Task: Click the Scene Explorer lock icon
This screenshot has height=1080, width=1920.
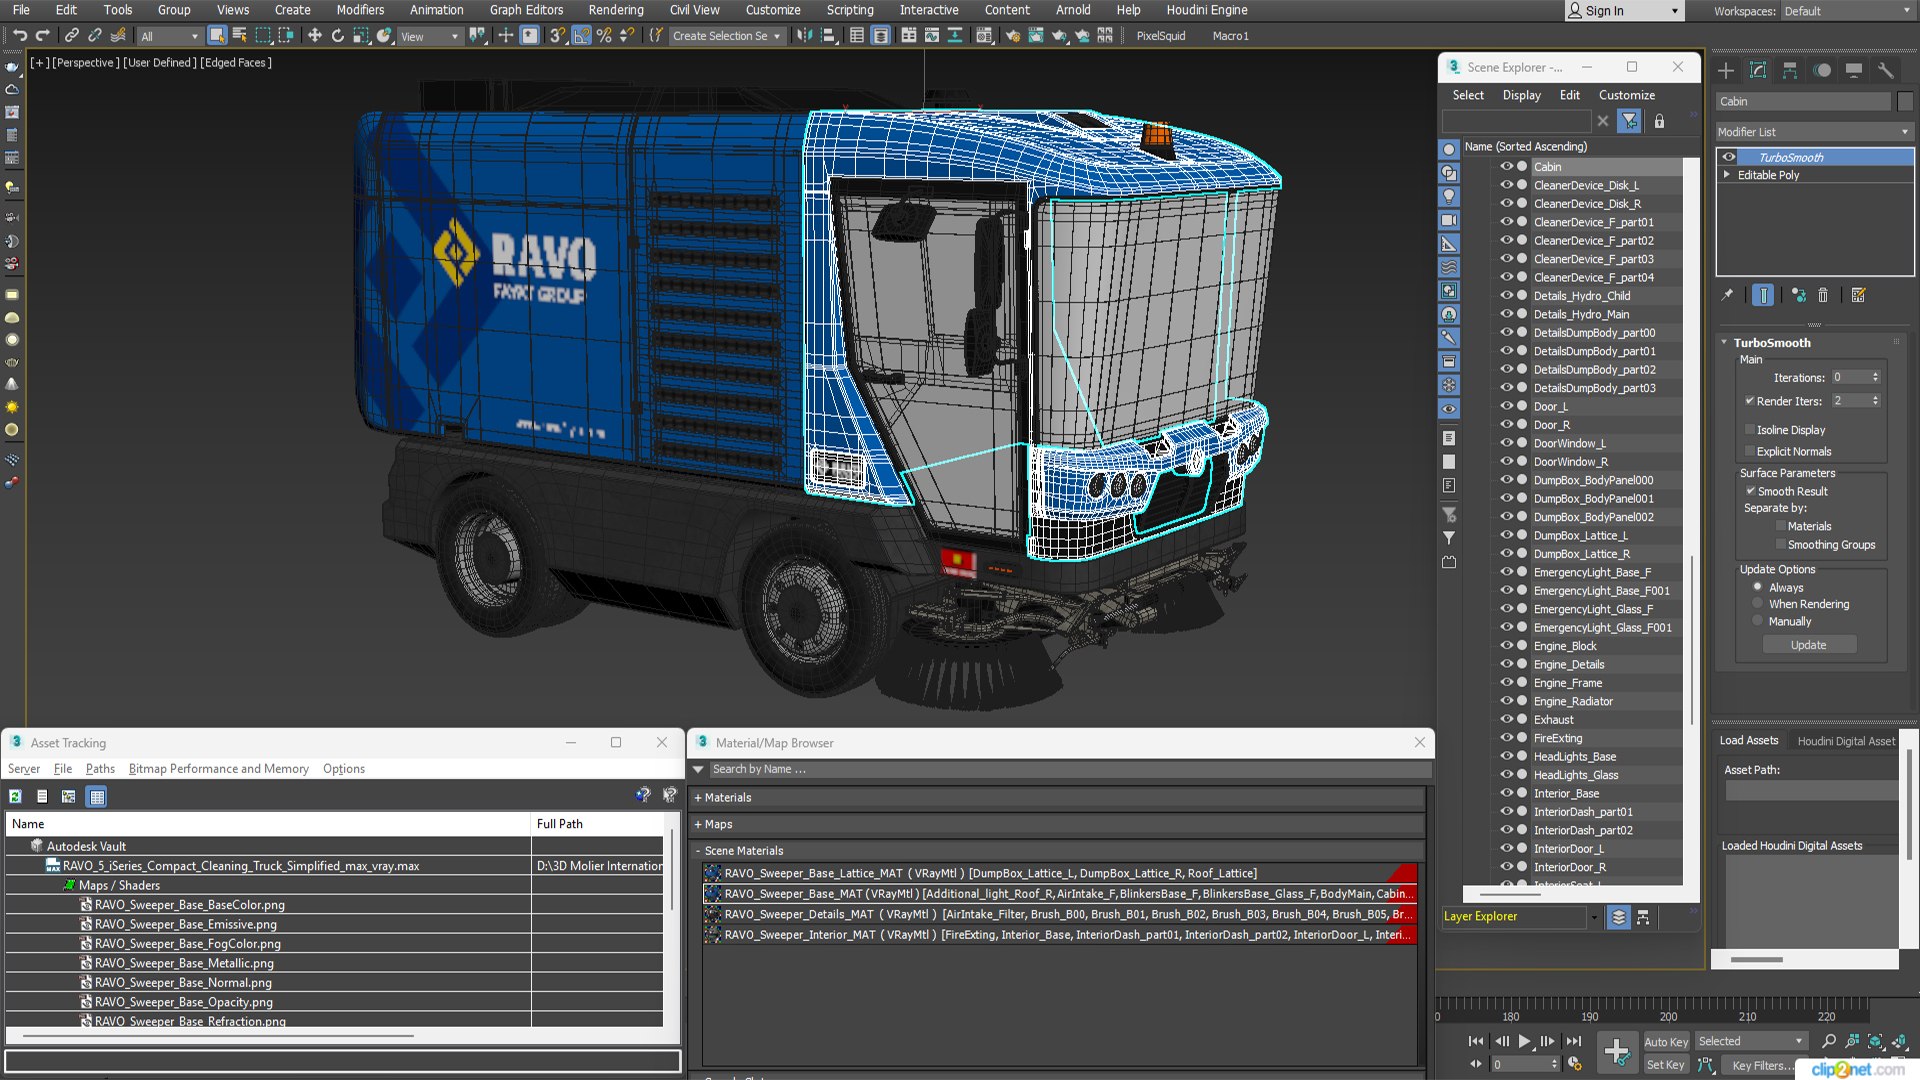Action: (x=1660, y=121)
